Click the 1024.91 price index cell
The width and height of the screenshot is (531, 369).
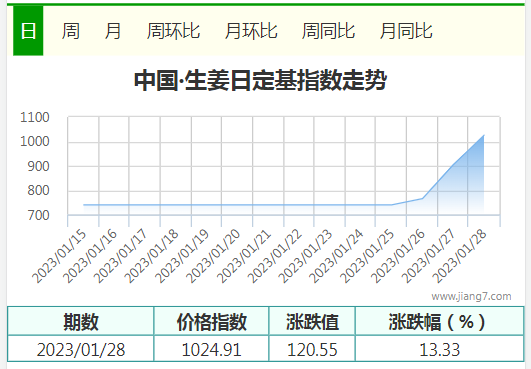coord(212,349)
